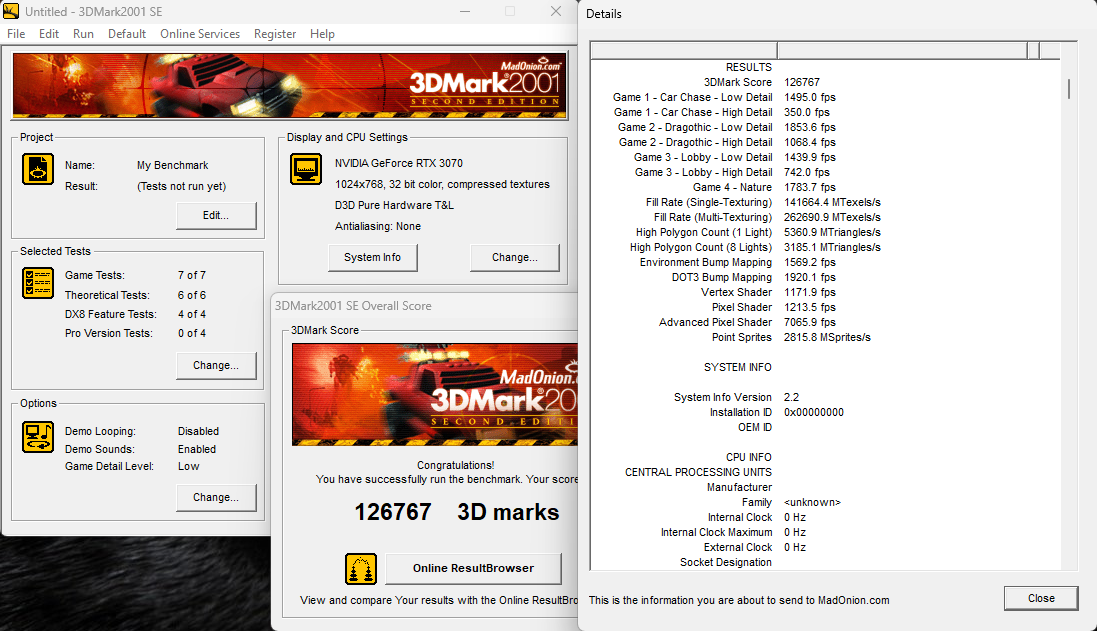Click the Details list vertical scrollbar thumb
This screenshot has width=1097, height=631.
pos(1068,89)
